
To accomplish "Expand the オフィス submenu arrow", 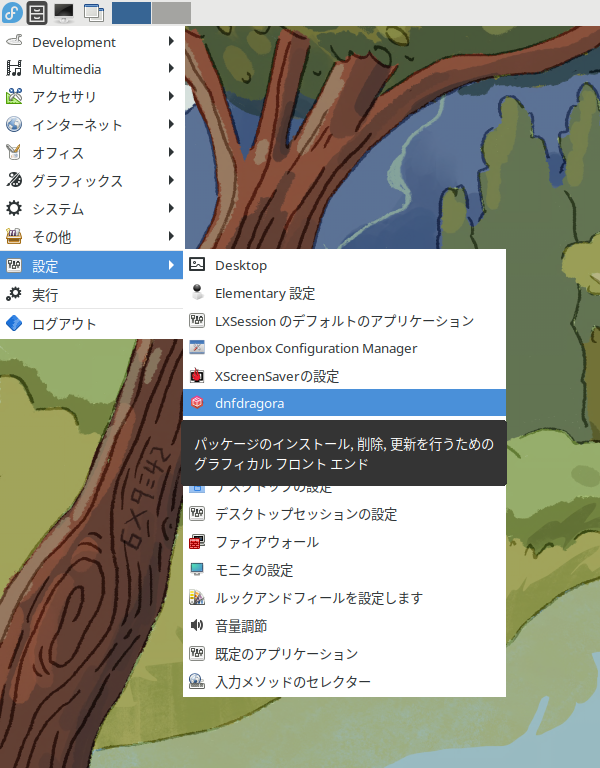I will click(171, 152).
